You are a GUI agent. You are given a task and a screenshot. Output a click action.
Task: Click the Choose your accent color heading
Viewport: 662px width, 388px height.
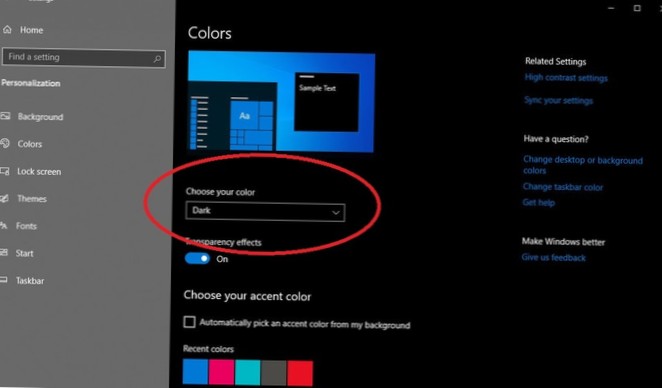[x=247, y=296]
